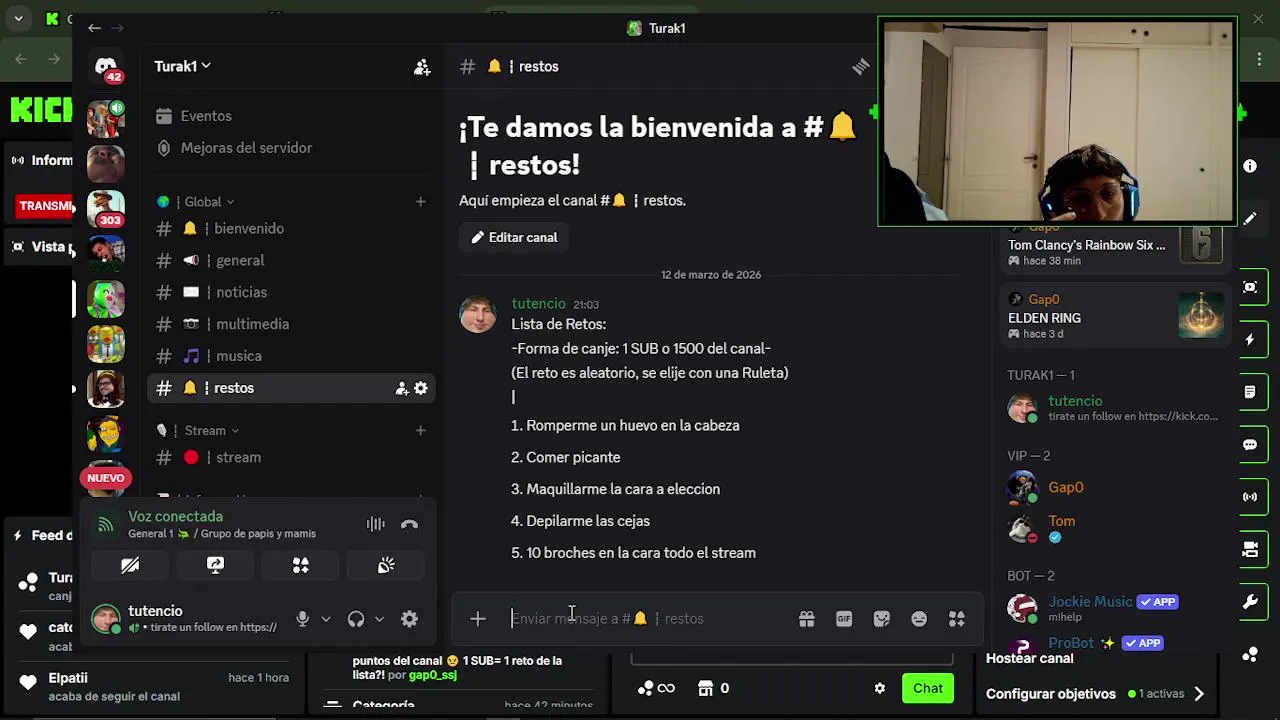1280x720 pixels.
Task: Click green Chat button in Kick window
Action: (x=927, y=688)
